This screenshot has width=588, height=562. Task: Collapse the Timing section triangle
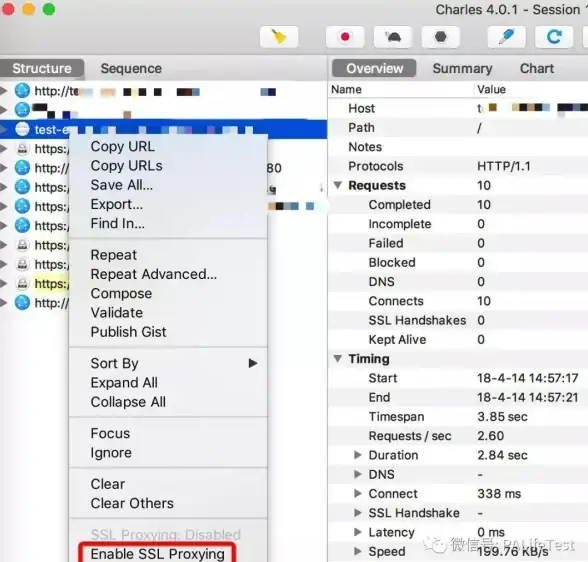click(x=338, y=359)
